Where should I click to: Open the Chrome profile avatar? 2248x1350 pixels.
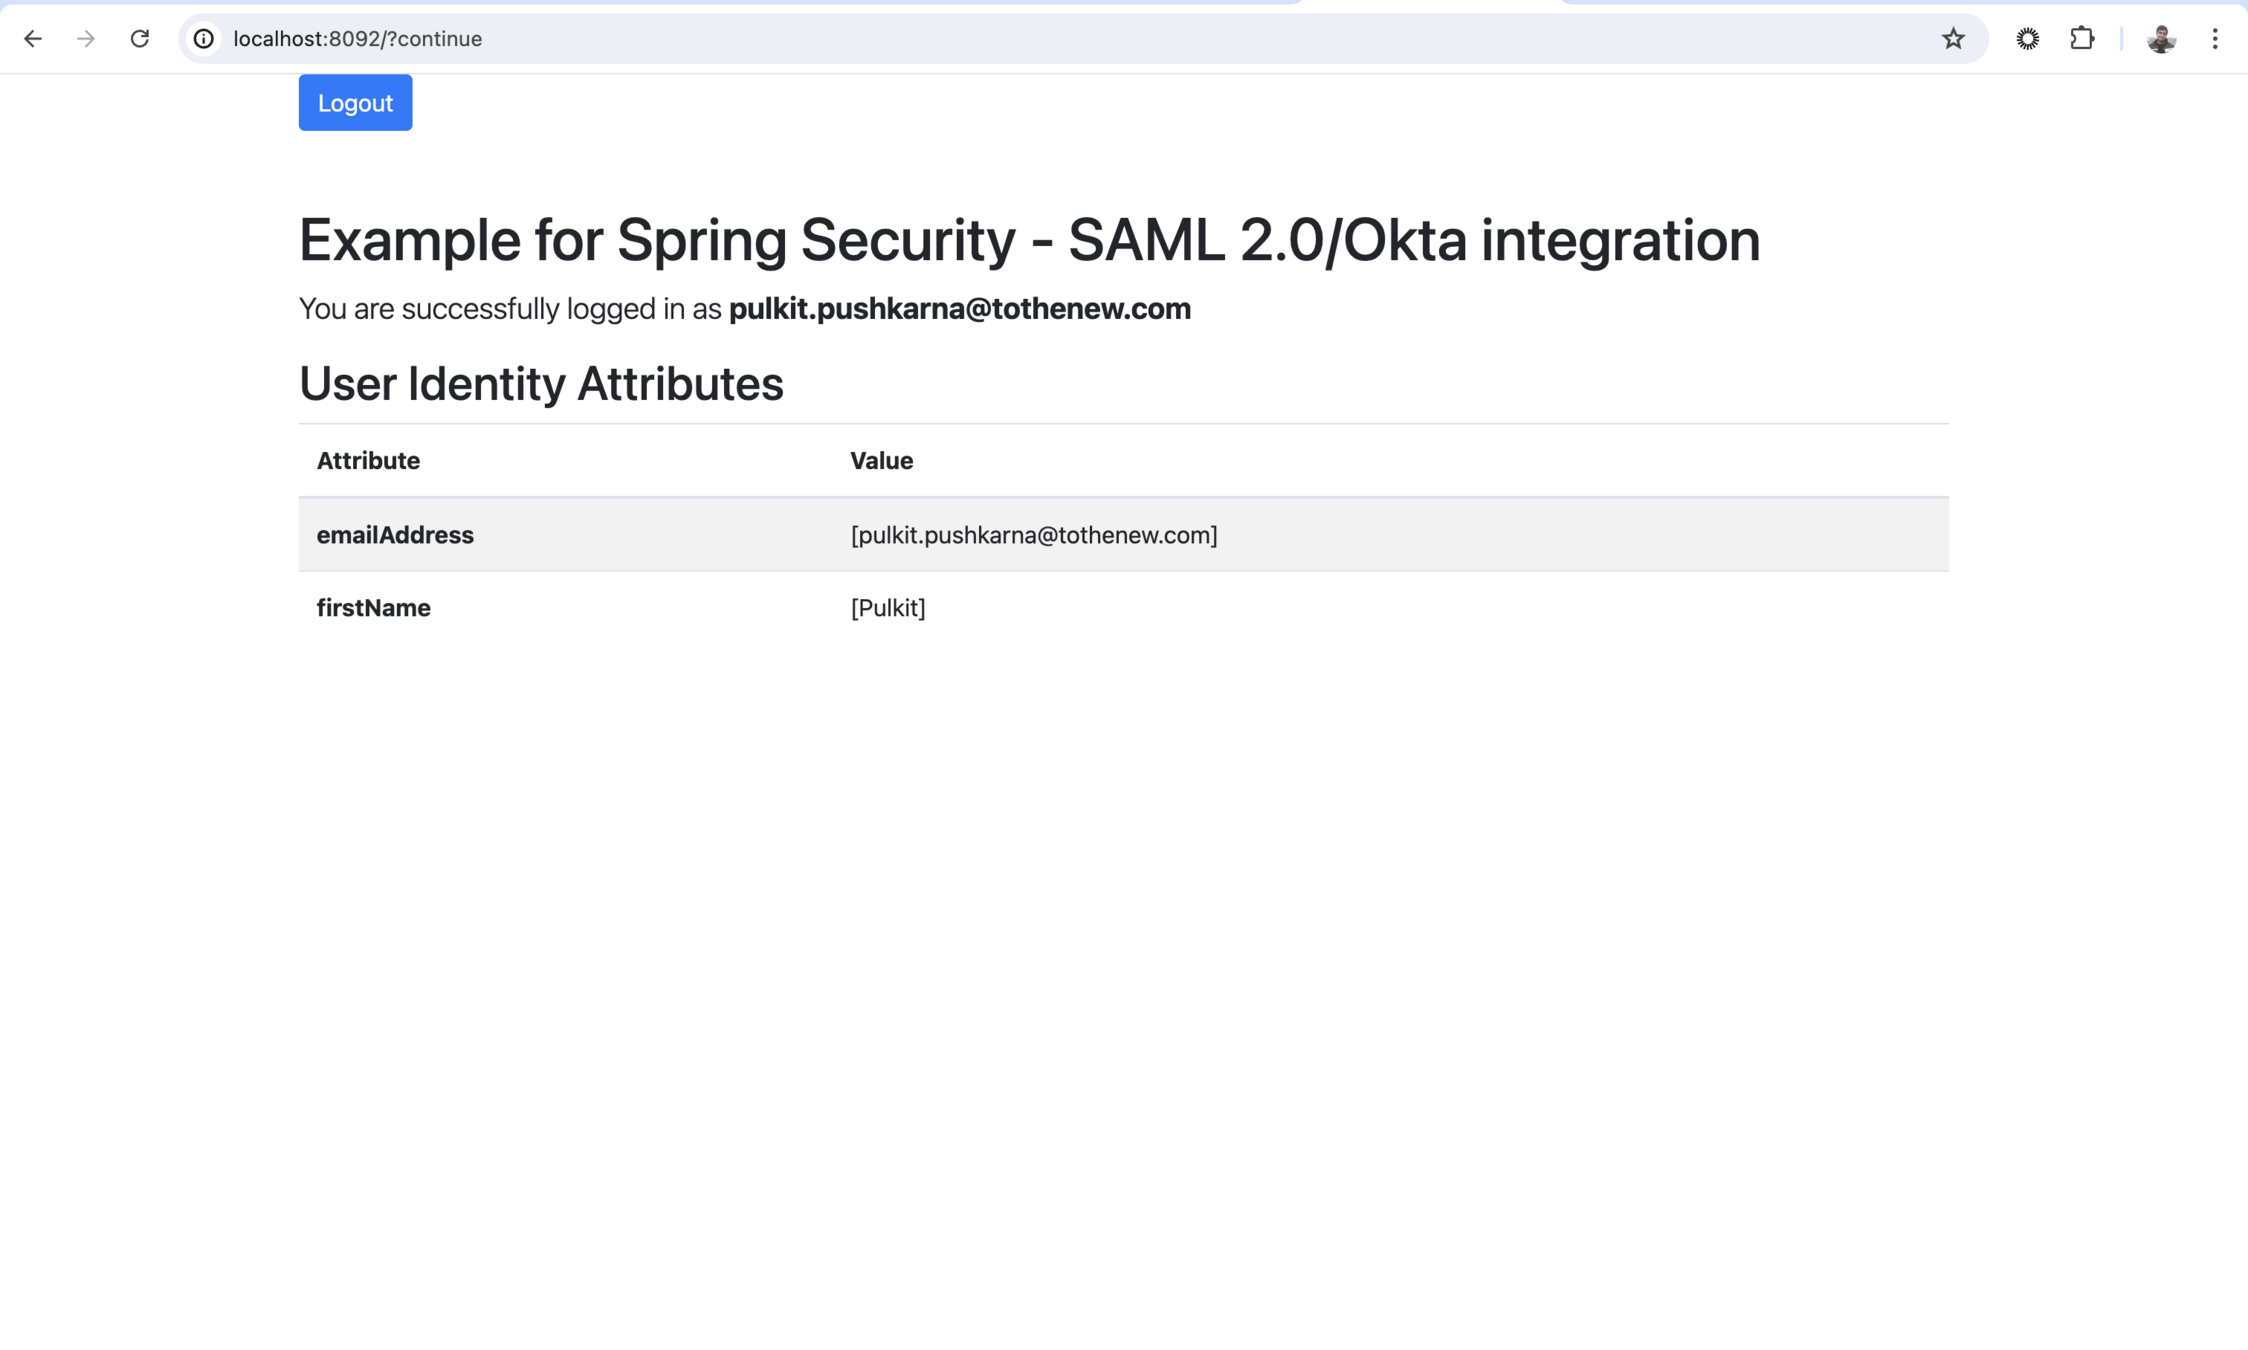tap(2161, 39)
